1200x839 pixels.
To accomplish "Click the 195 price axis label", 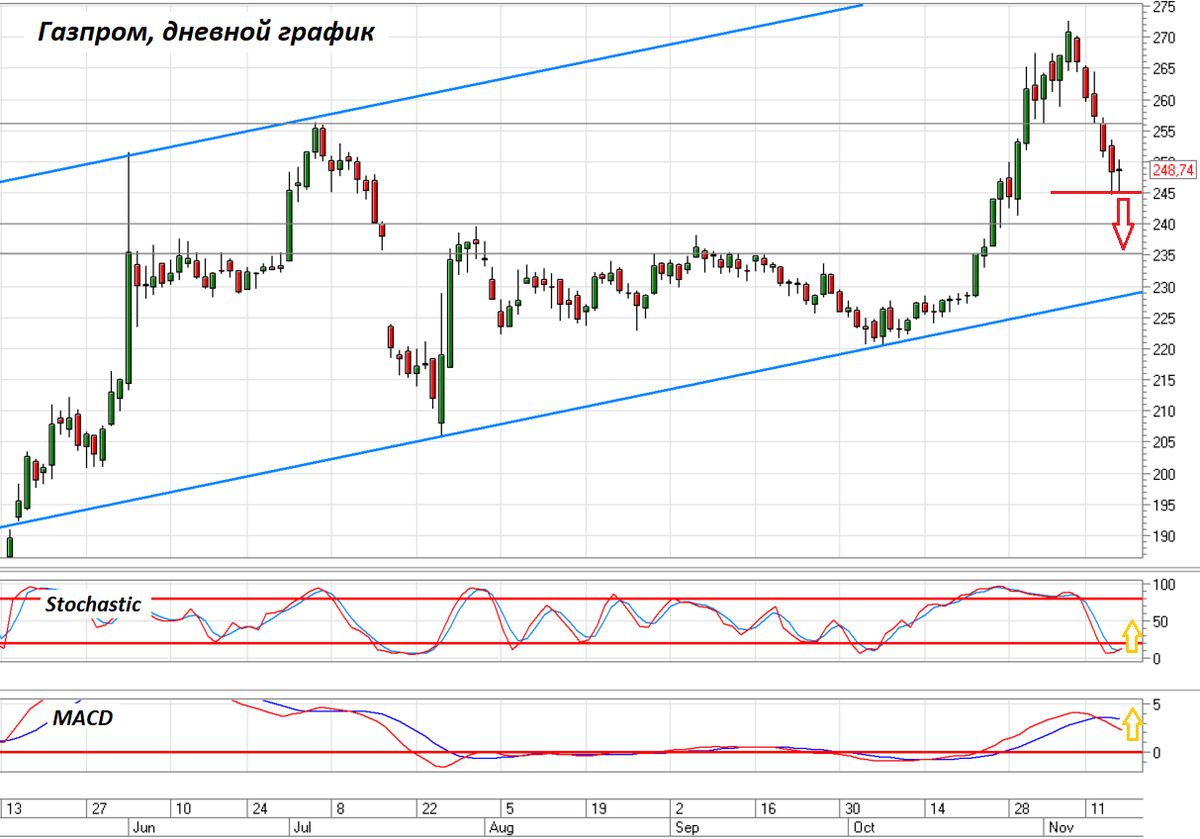I will (1163, 505).
